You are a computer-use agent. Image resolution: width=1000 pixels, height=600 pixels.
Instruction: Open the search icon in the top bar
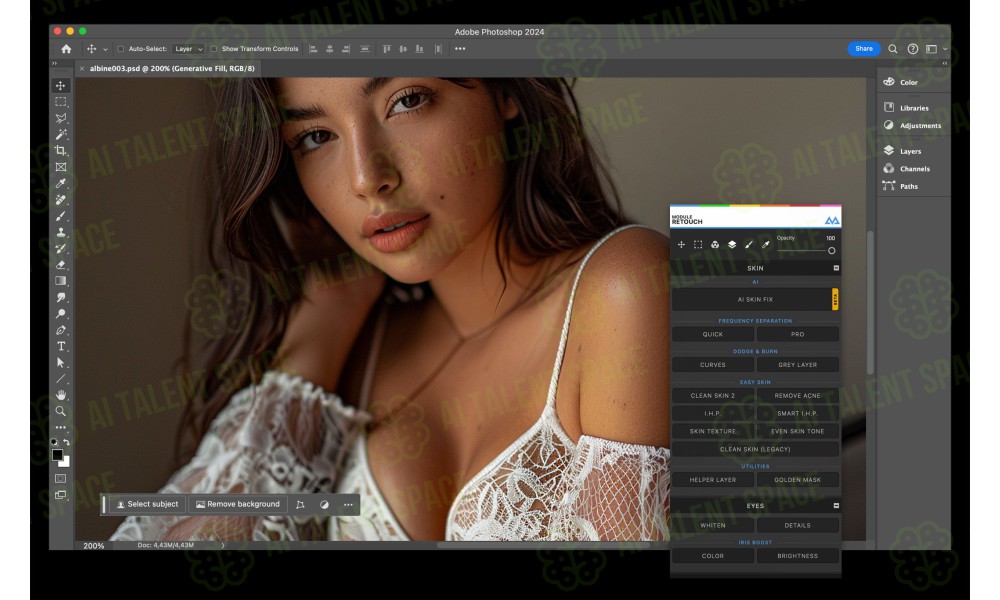pos(893,48)
